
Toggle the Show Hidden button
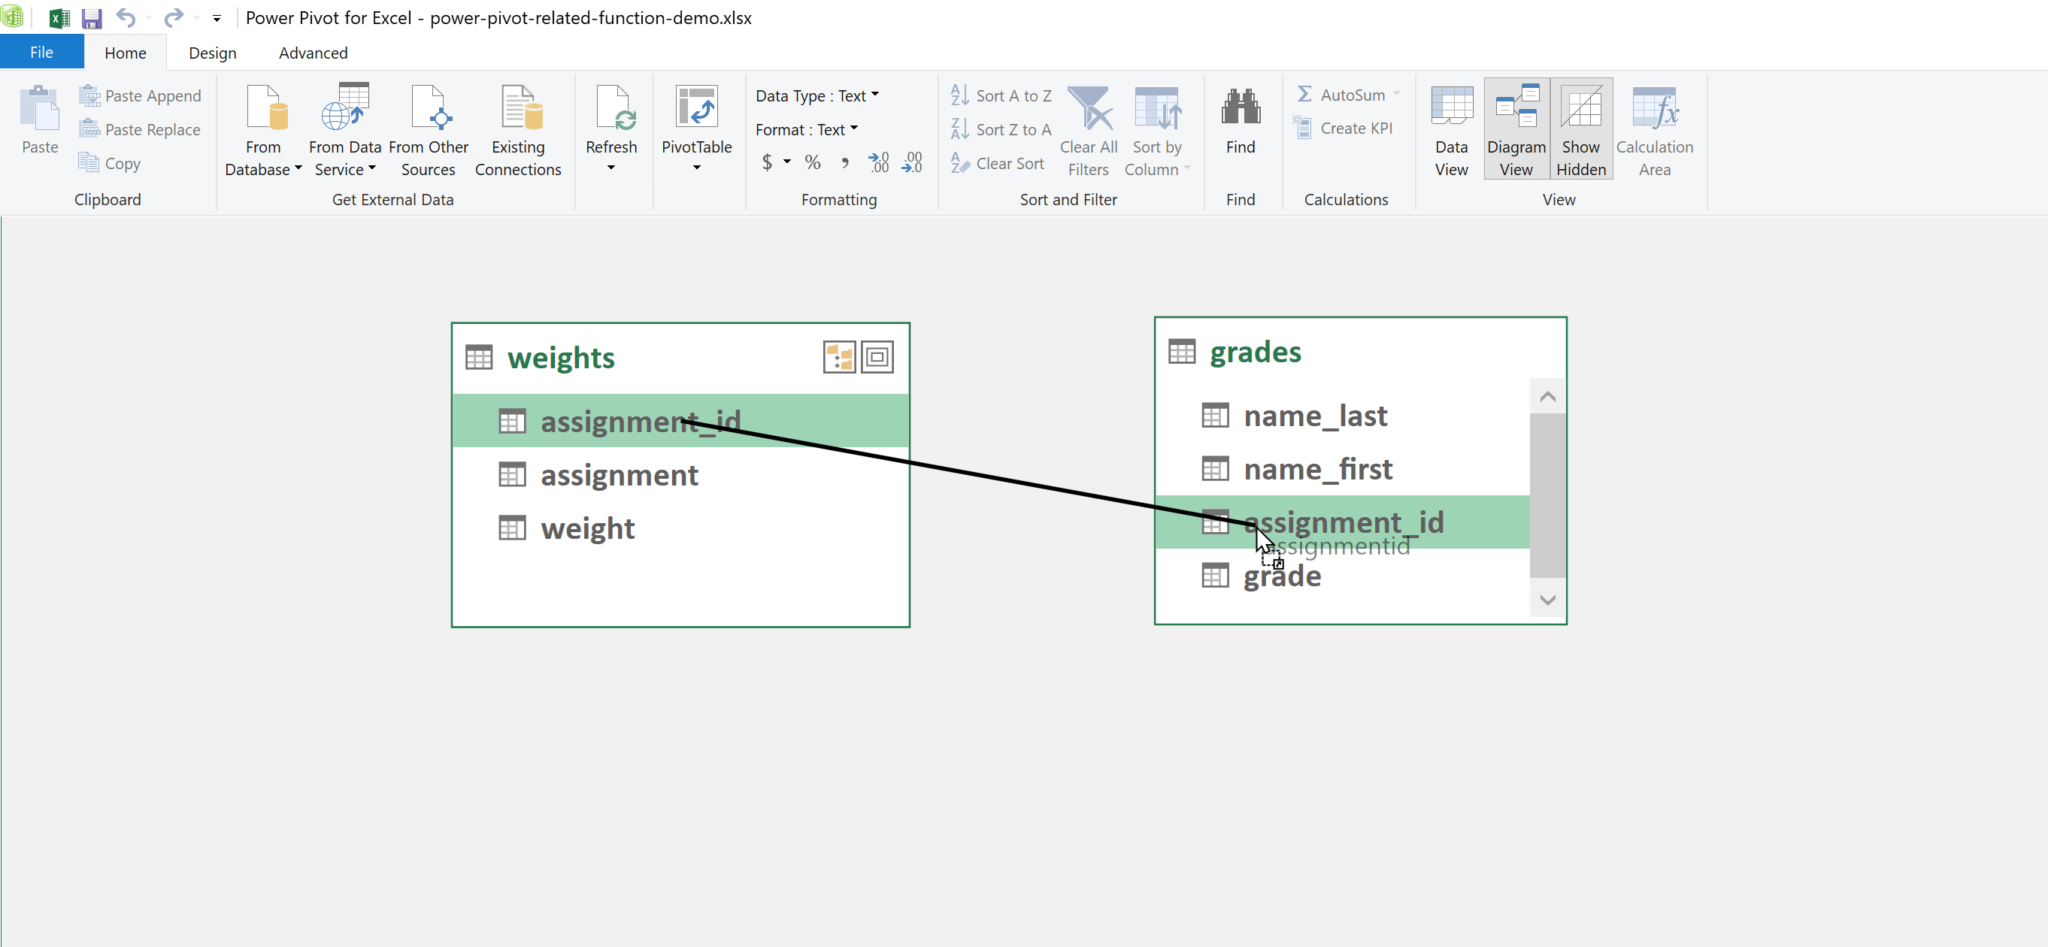click(x=1581, y=130)
